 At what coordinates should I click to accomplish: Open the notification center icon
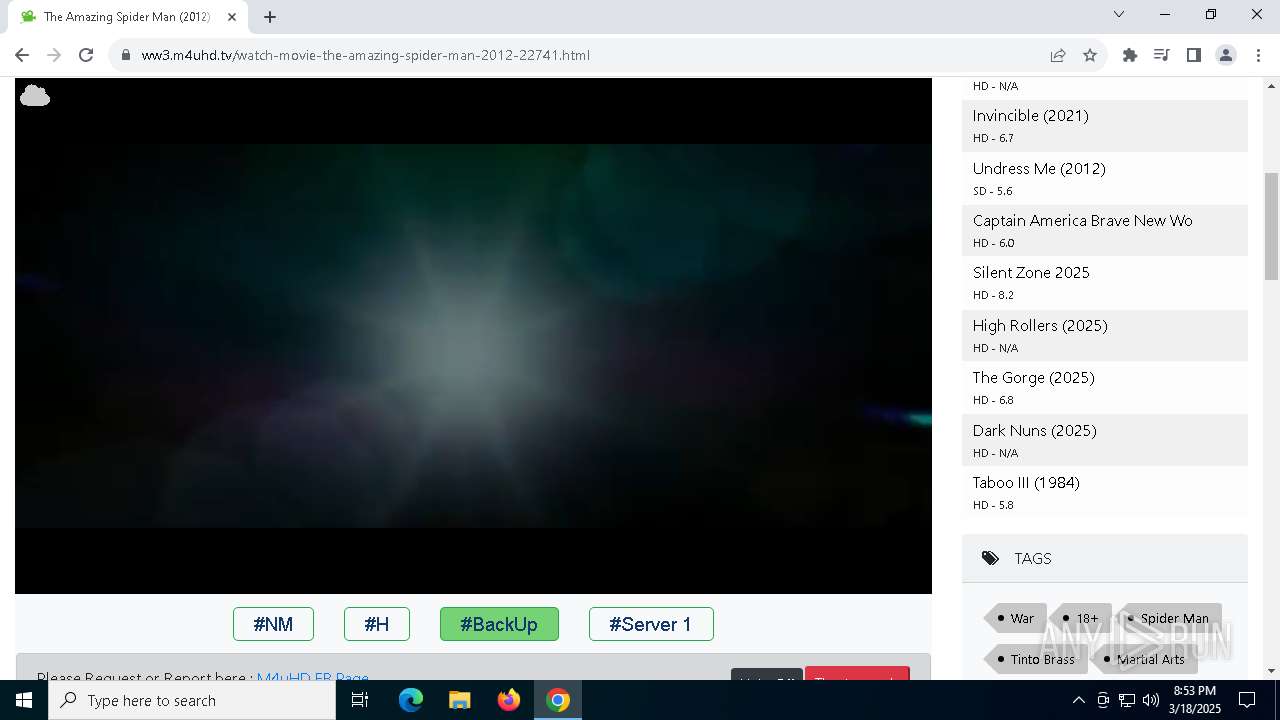click(x=1248, y=700)
